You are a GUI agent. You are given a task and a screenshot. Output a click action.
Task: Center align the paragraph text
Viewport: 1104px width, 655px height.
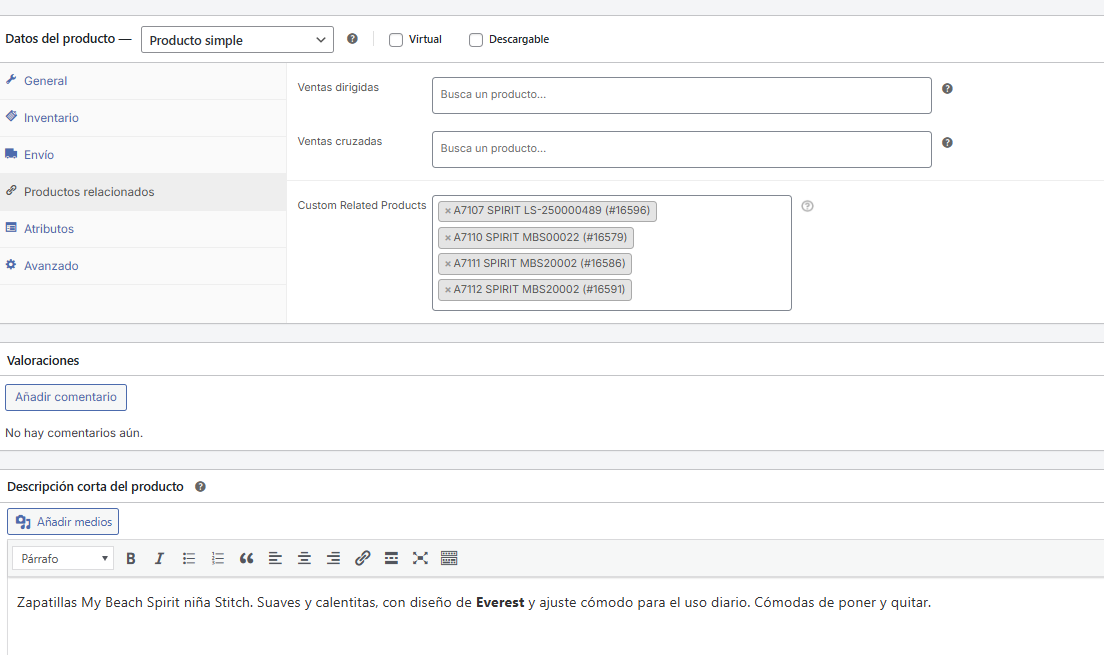(305, 558)
